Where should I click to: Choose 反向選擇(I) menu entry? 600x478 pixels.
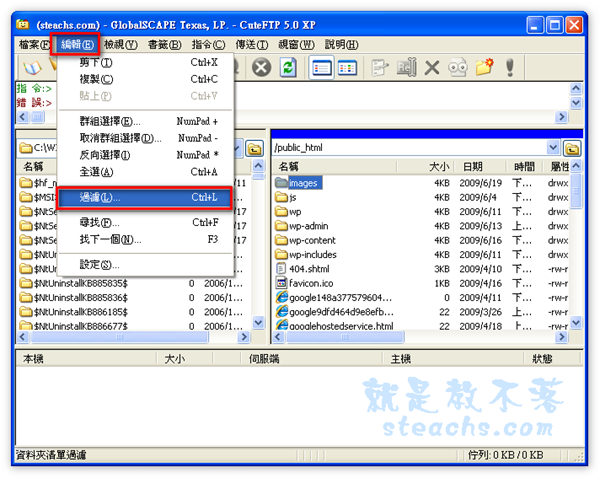click(x=145, y=155)
